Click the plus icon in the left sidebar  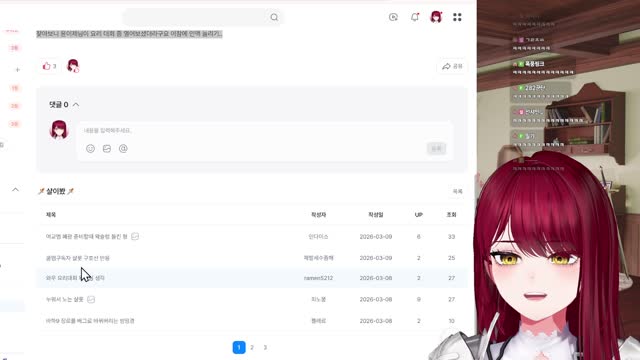[x=17, y=70]
